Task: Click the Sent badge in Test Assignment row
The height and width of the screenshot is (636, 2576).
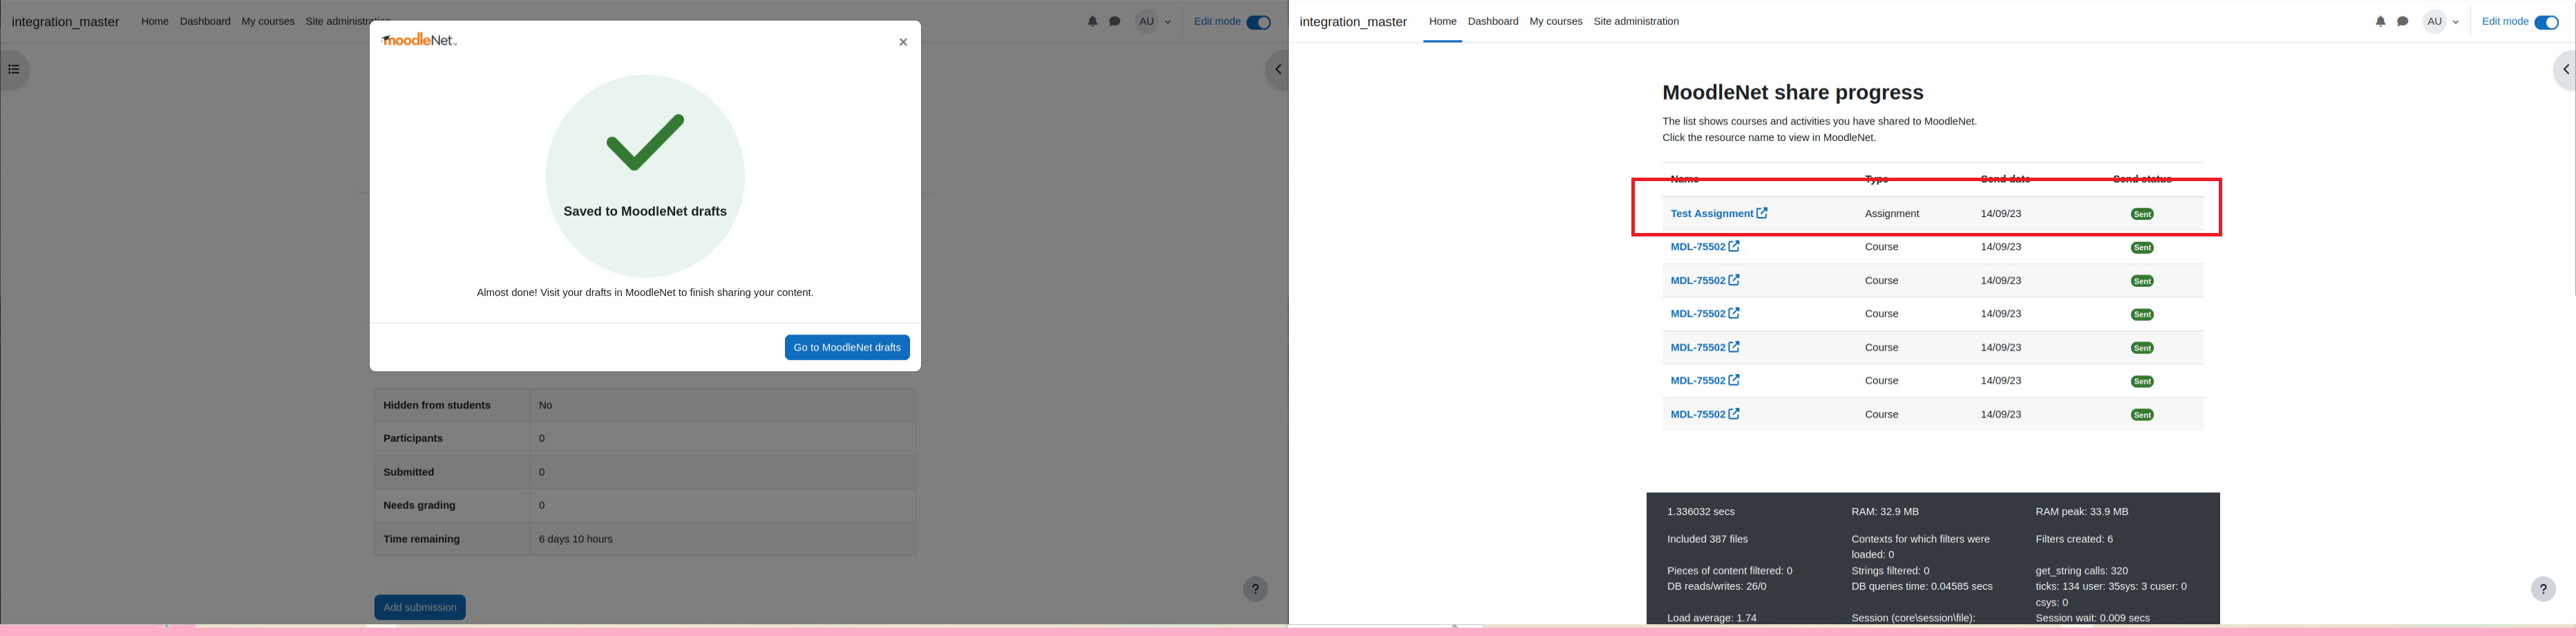Action: tap(2142, 214)
